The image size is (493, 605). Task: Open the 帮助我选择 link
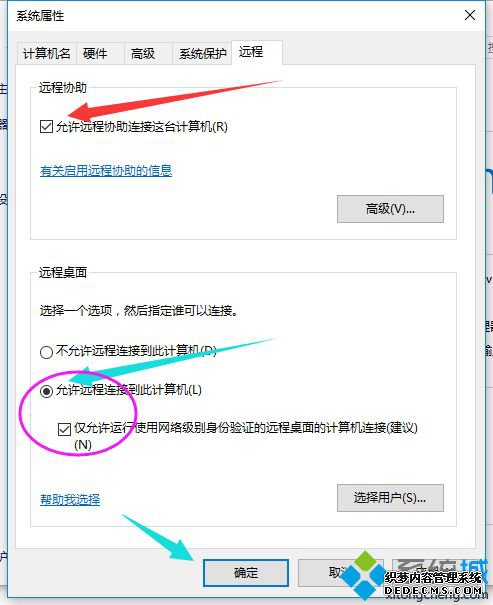(x=70, y=500)
